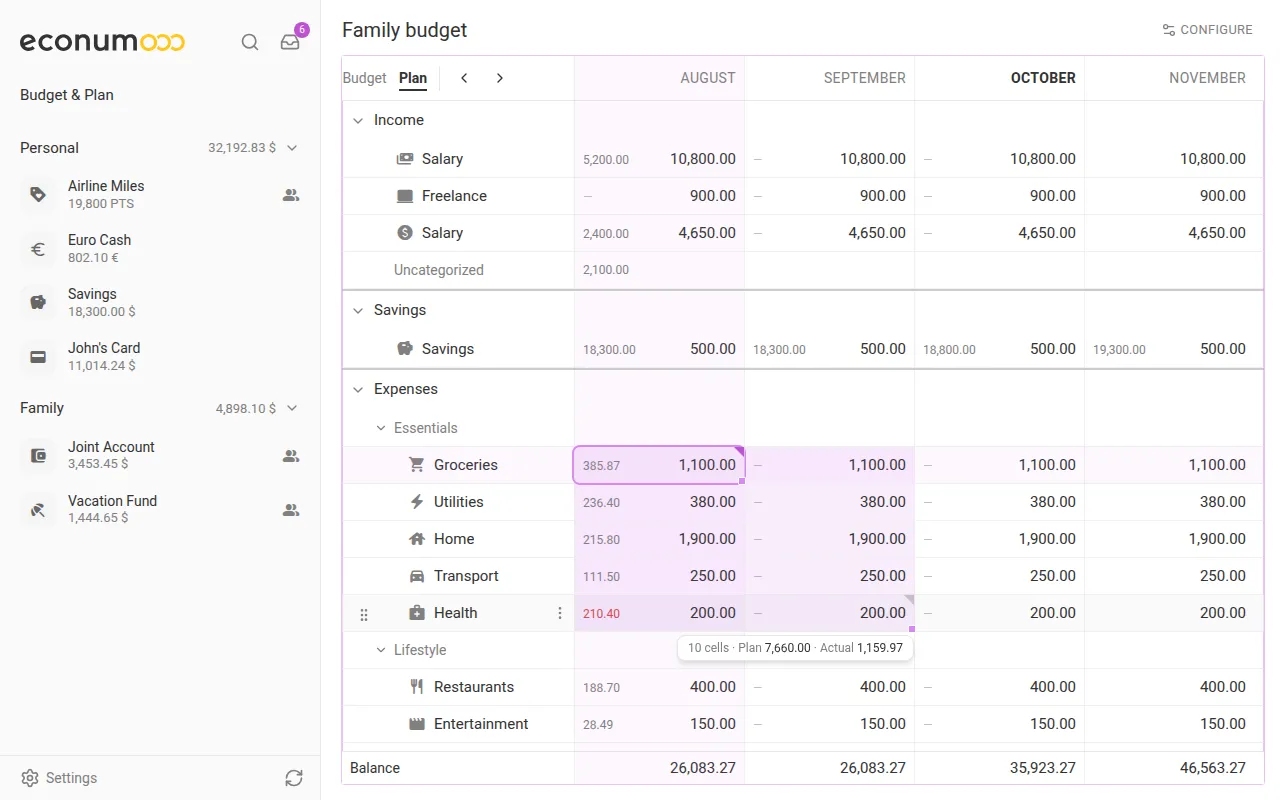Click the Joint Account wallet icon
The image size is (1280, 800).
tap(38, 455)
